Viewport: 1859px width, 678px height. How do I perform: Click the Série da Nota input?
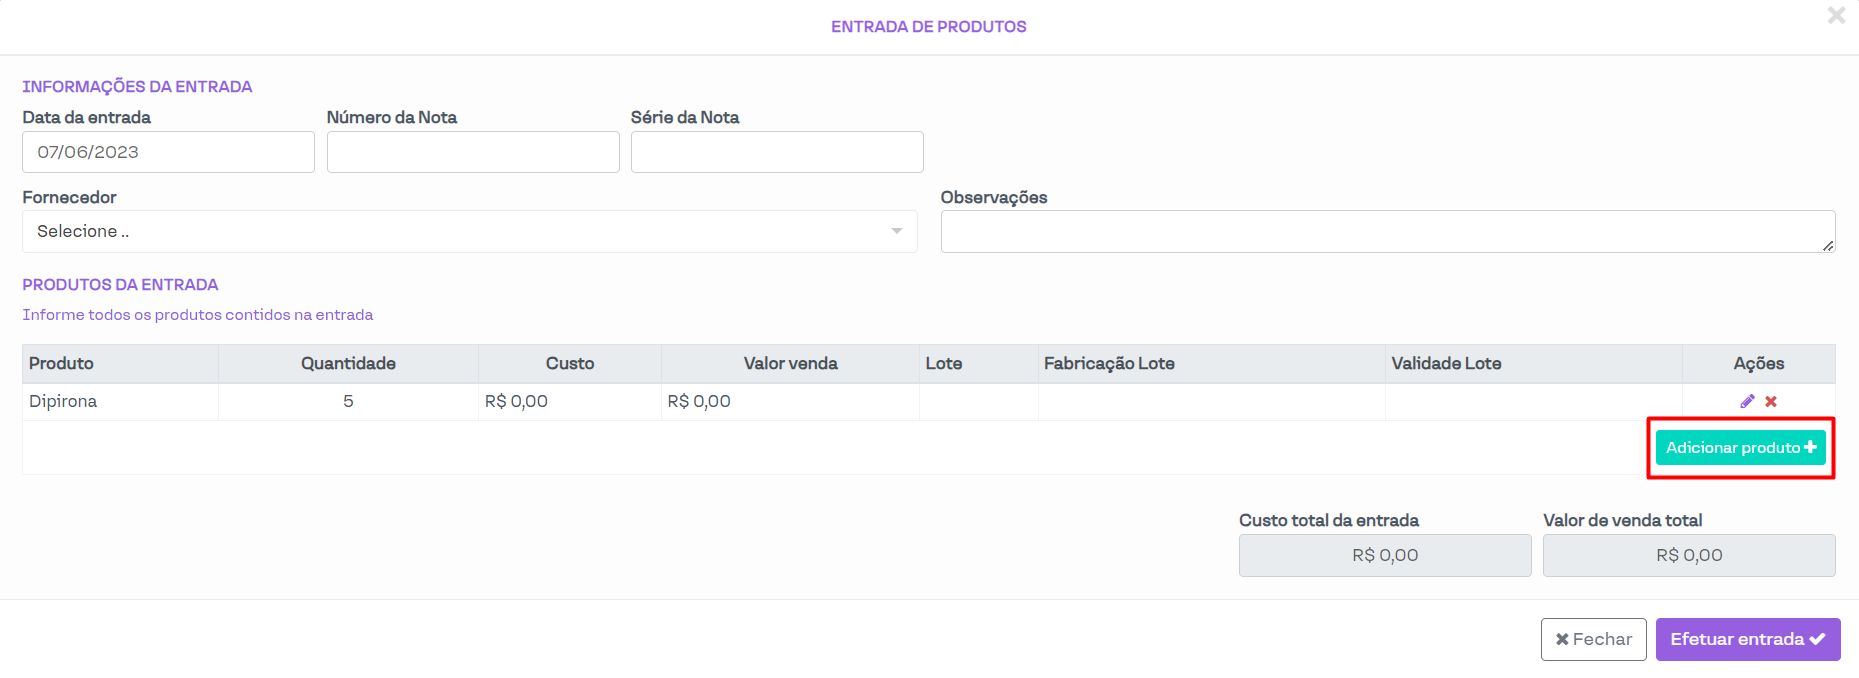(x=777, y=152)
